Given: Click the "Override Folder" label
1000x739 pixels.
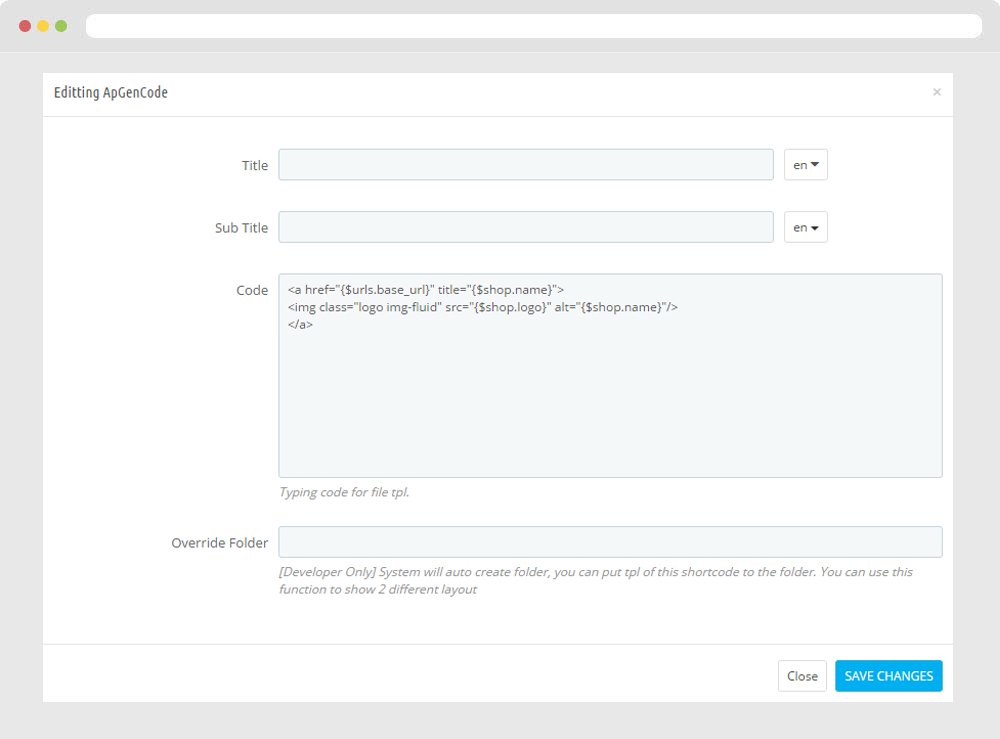Looking at the screenshot, I should 219,543.
